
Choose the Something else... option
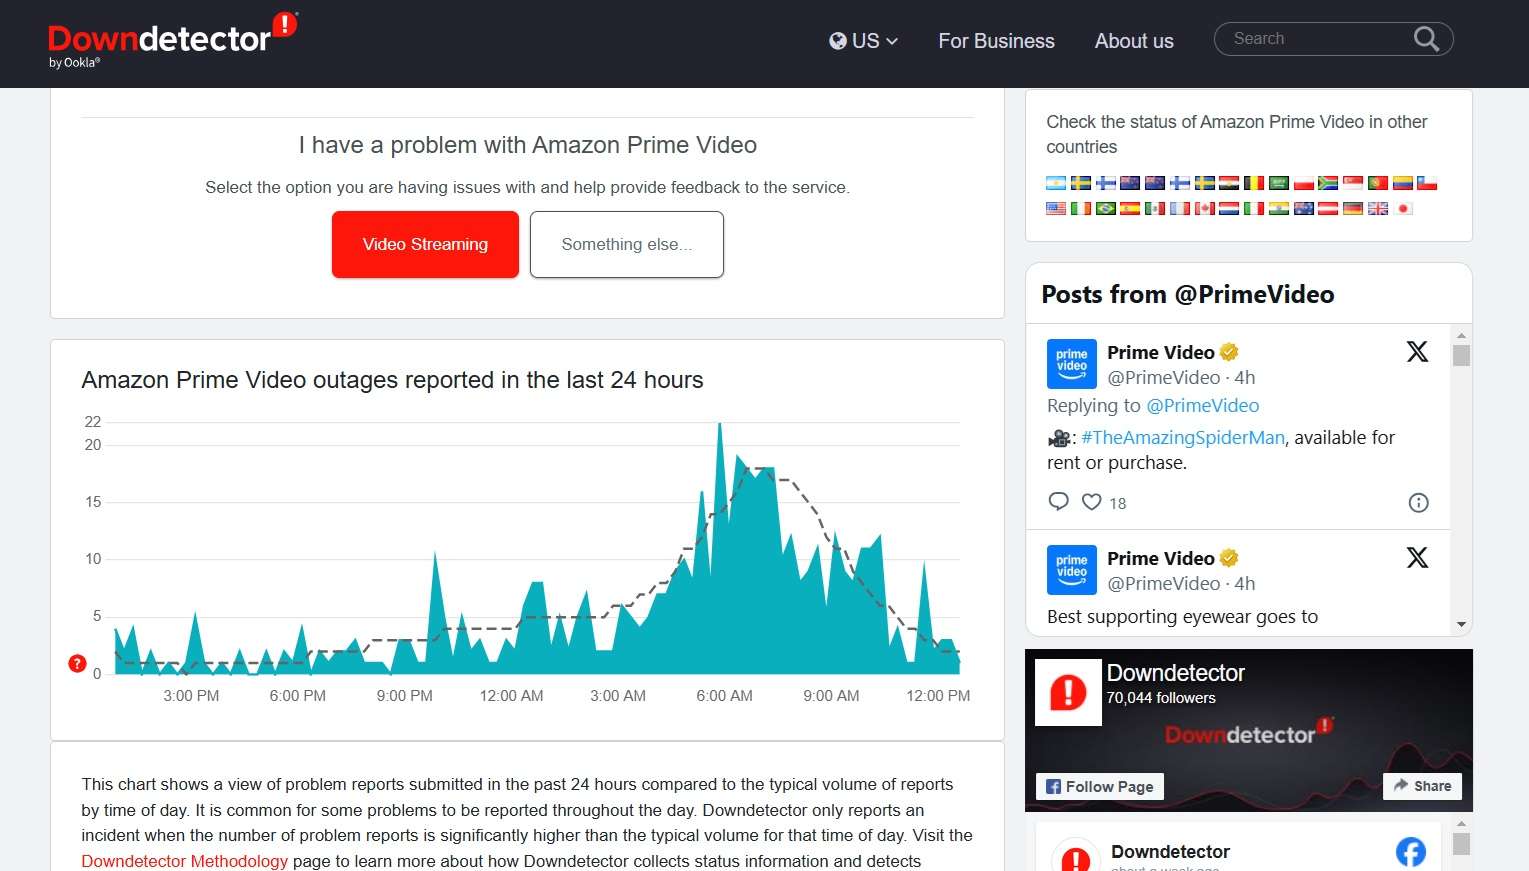click(627, 244)
